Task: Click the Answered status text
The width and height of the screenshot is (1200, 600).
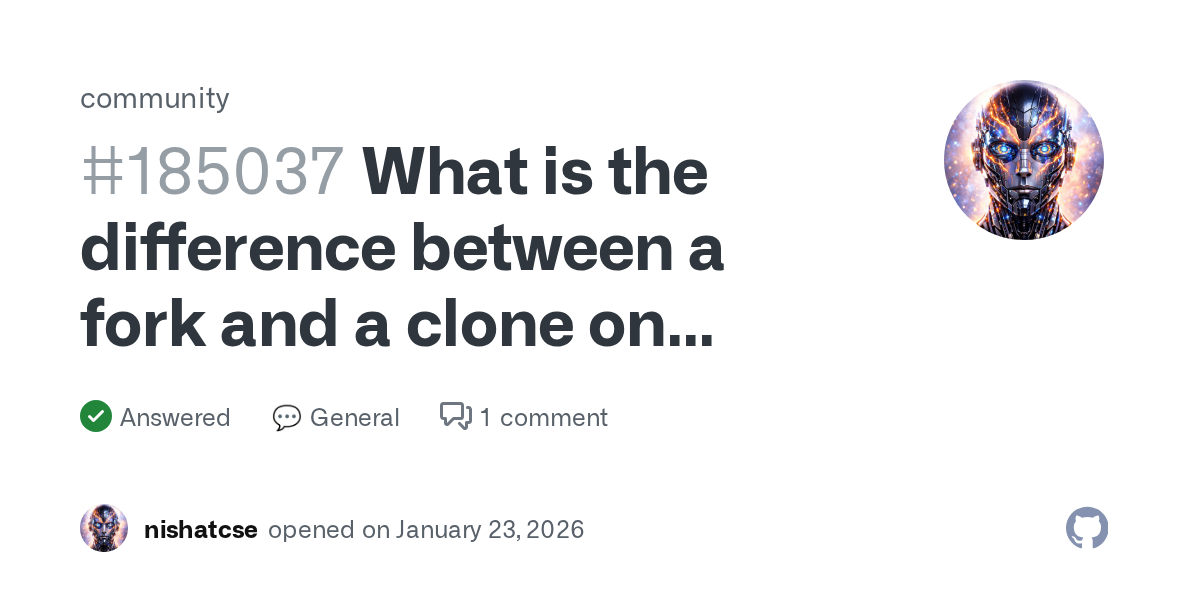Action: point(175,417)
